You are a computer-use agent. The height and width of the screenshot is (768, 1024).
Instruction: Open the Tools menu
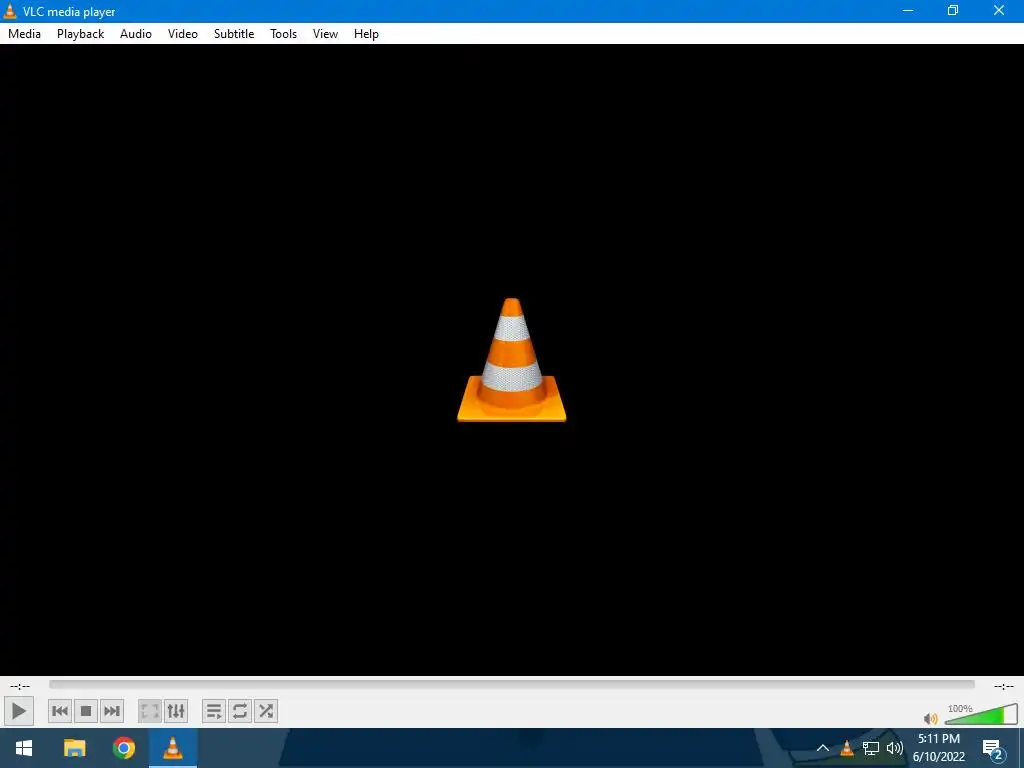(283, 34)
